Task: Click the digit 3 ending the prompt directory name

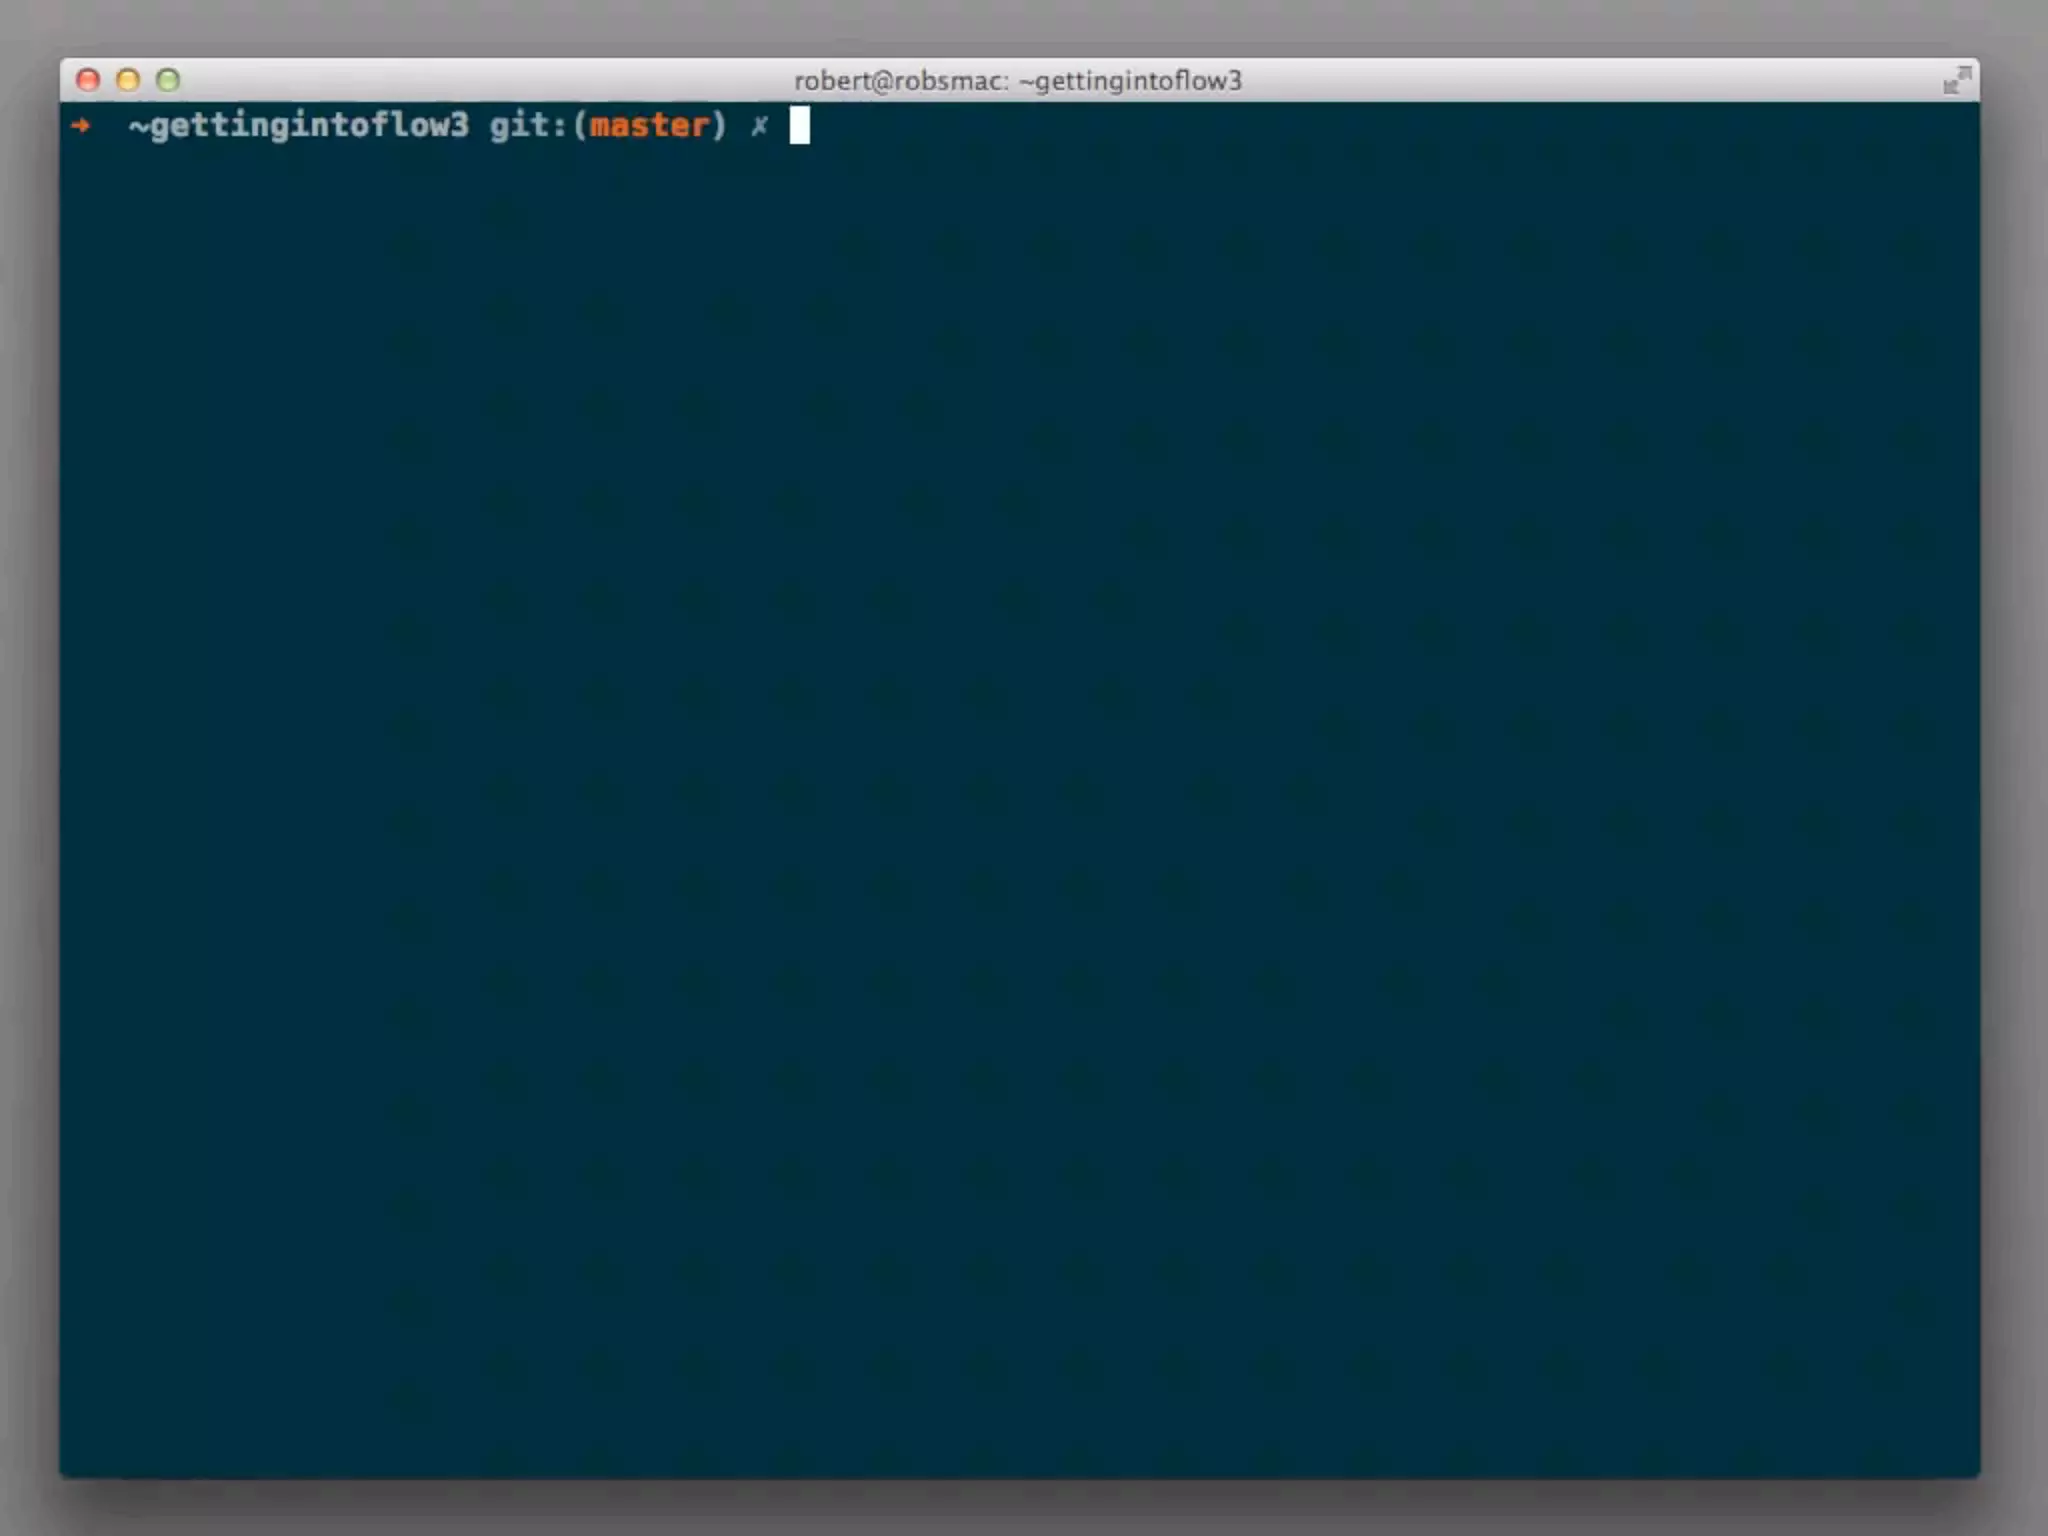Action: 458,126
